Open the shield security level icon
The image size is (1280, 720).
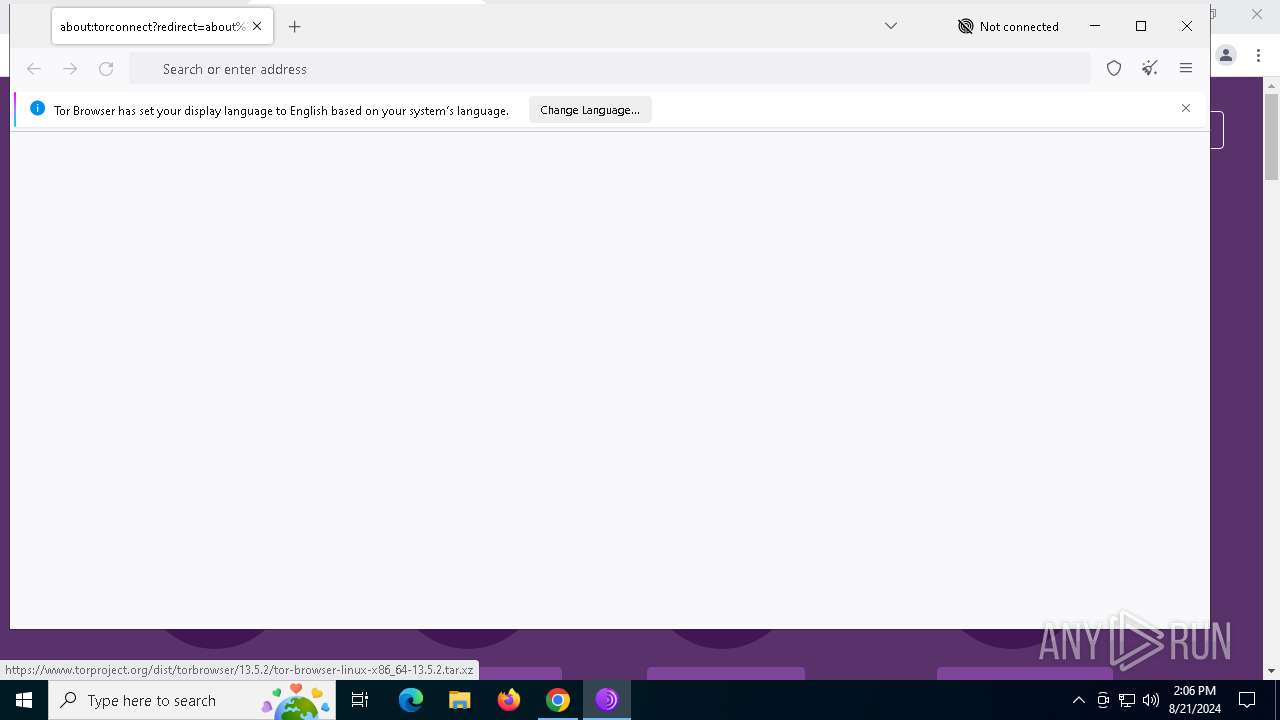[x=1114, y=69]
